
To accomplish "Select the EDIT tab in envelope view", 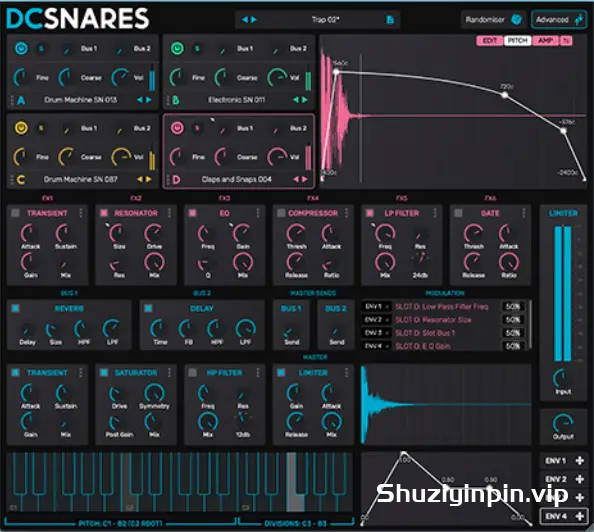I will click(x=490, y=41).
